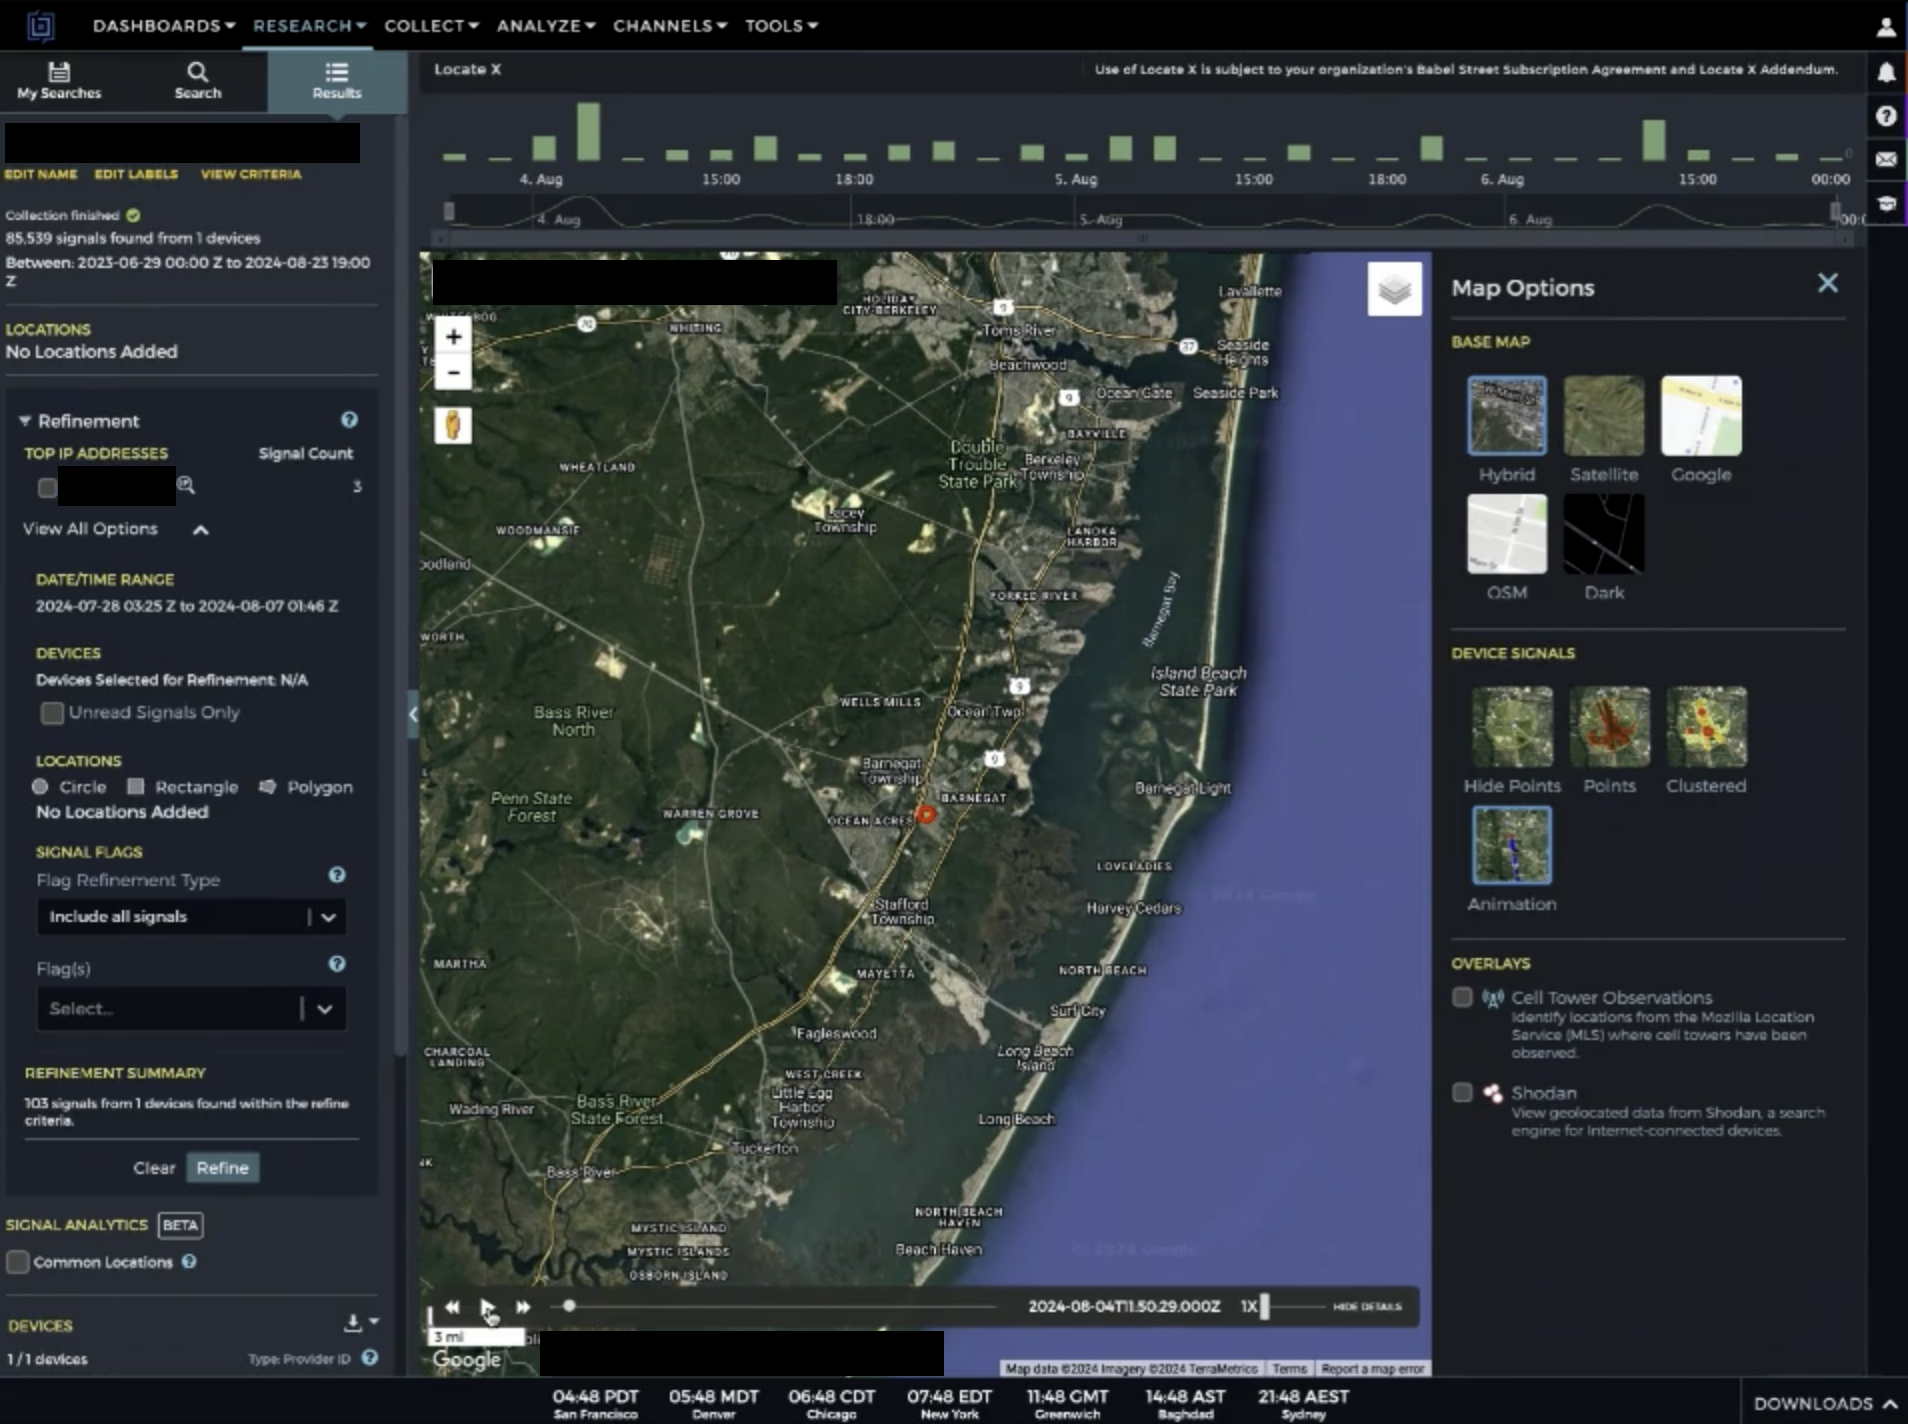Collapse View All Options
This screenshot has width=1908, height=1424.
(x=201, y=530)
